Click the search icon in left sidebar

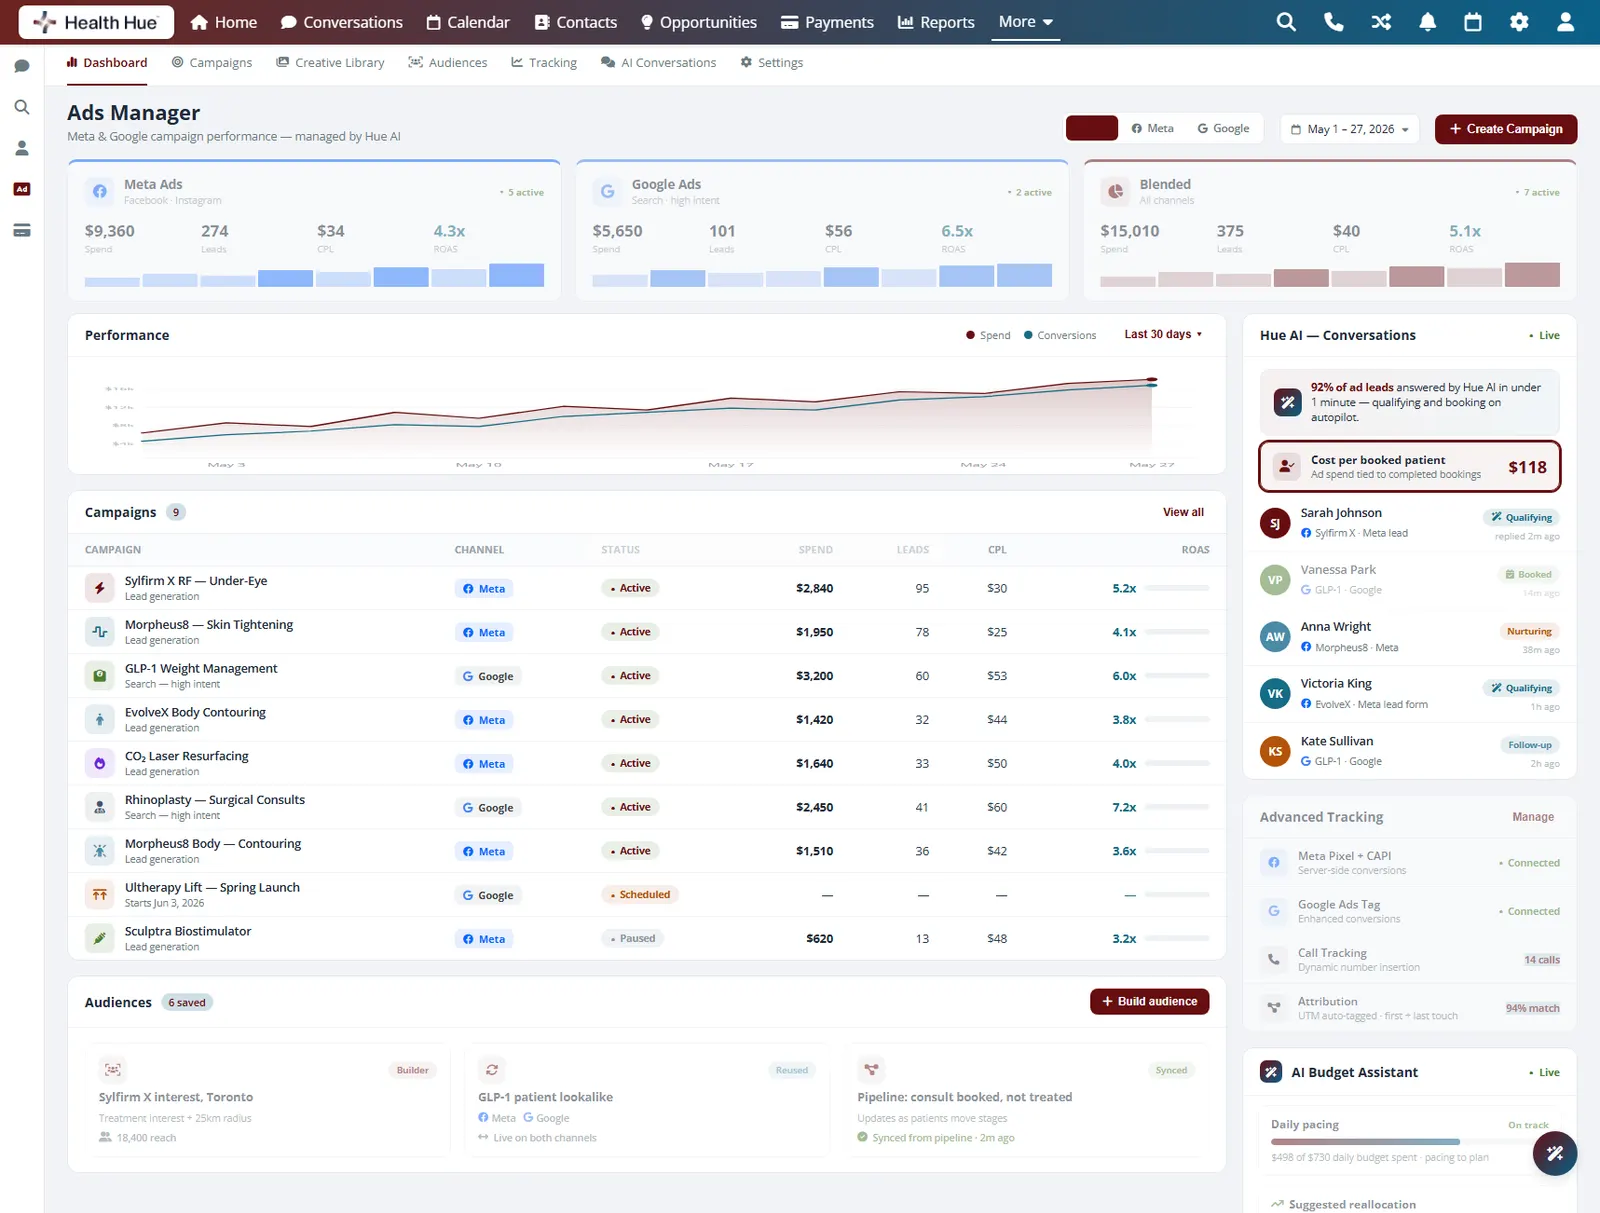coord(22,107)
